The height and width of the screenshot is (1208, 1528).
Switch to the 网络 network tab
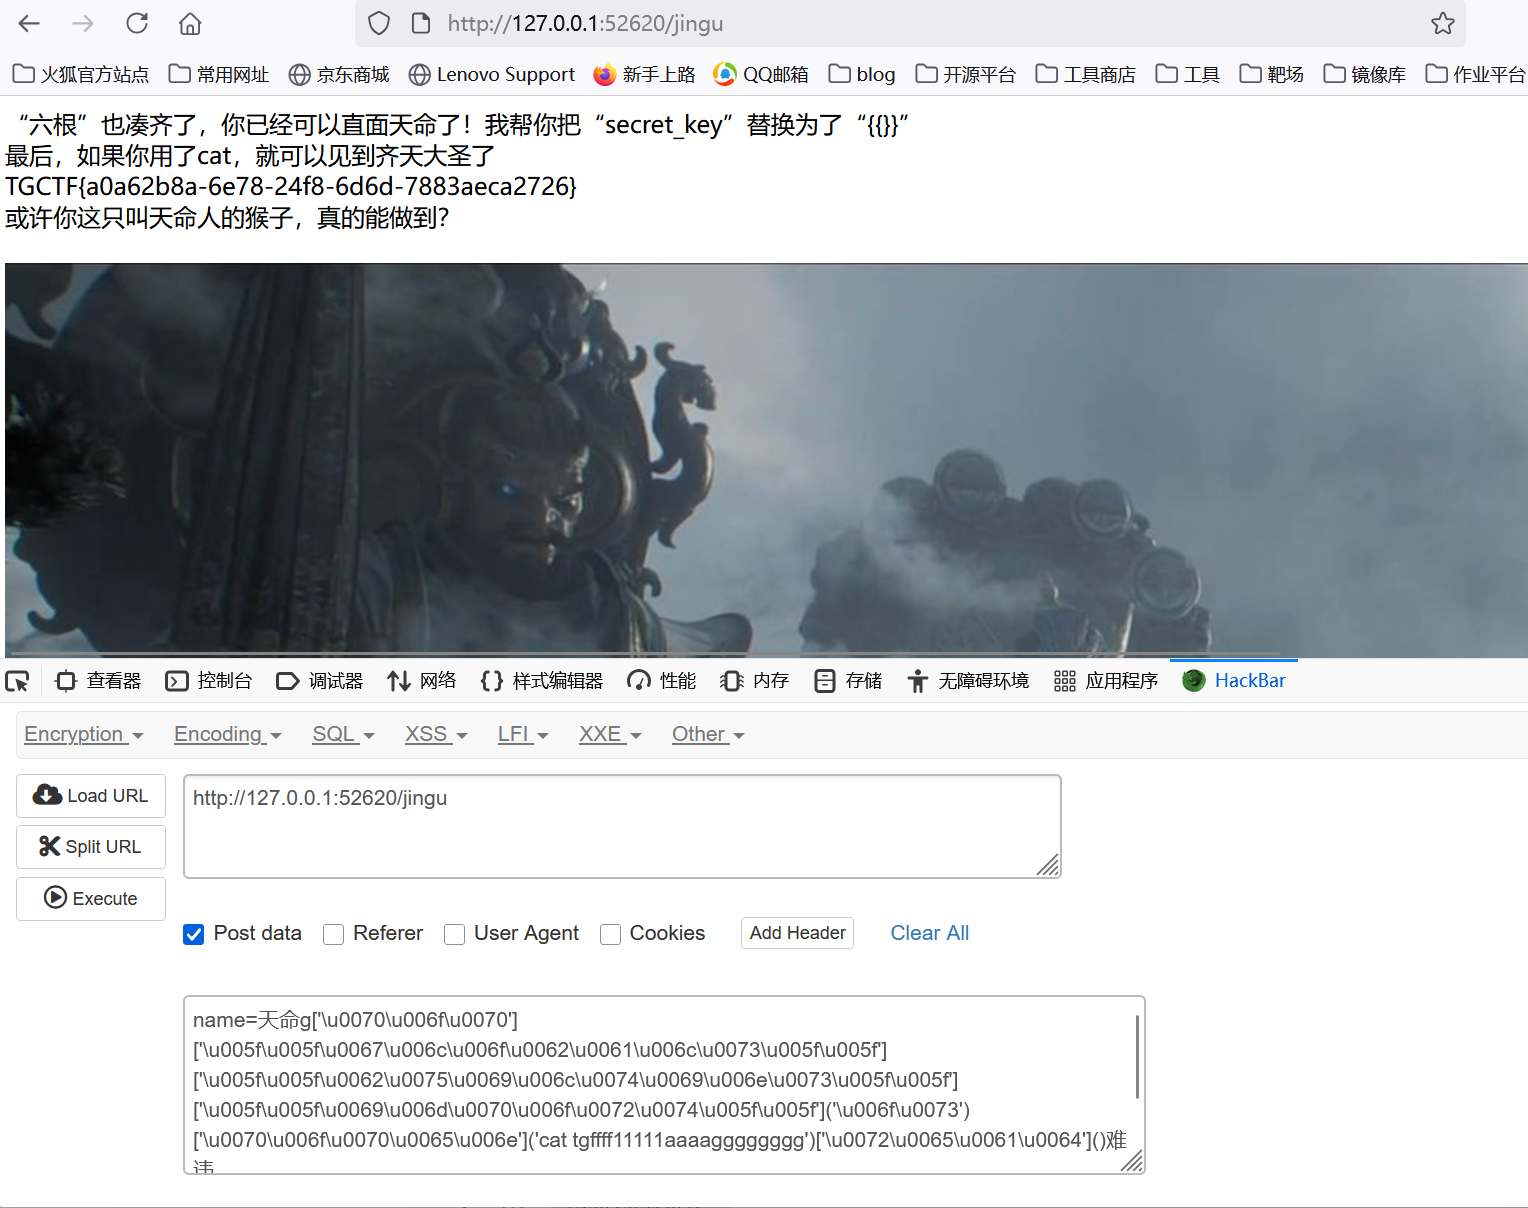421,681
